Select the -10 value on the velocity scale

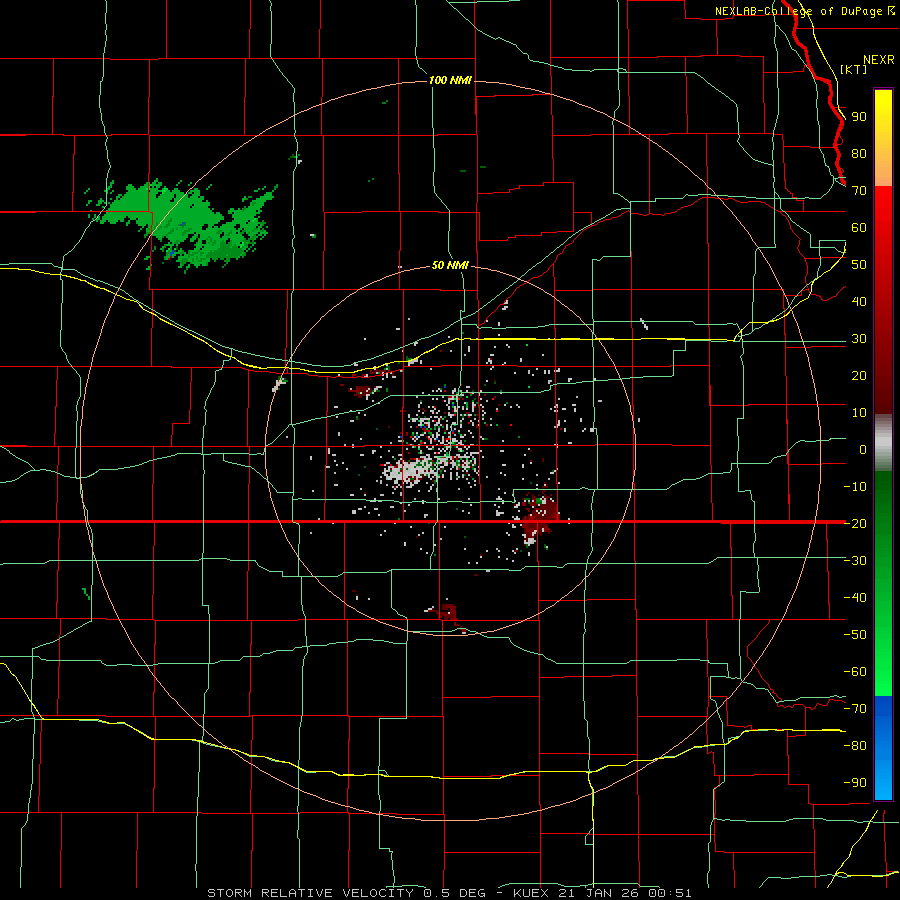coord(855,487)
